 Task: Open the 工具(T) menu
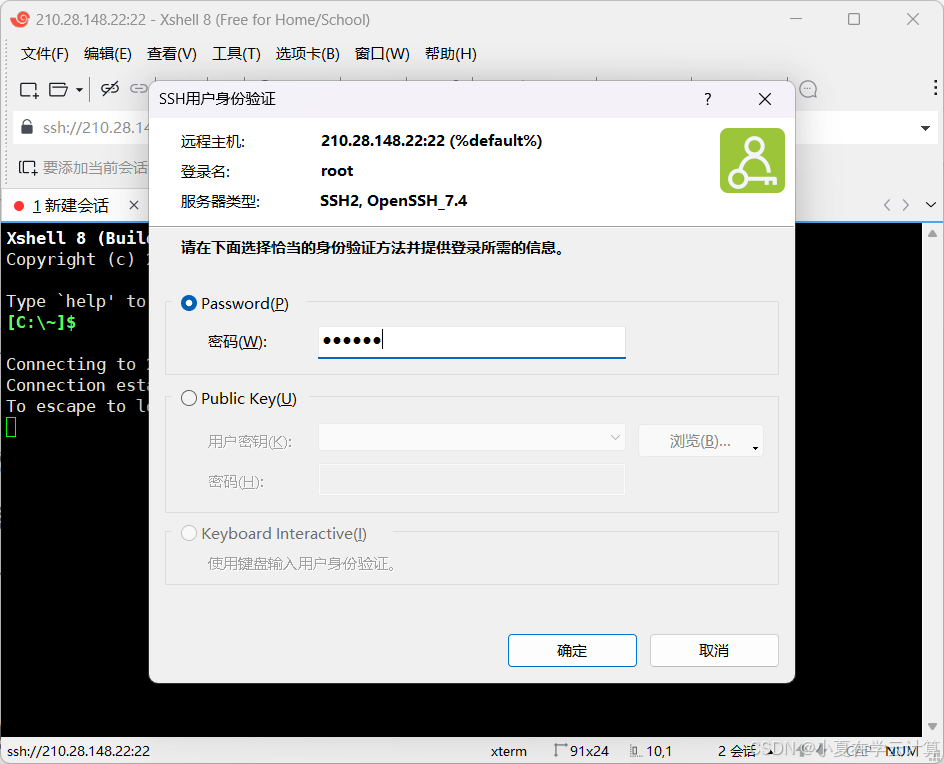pos(236,54)
